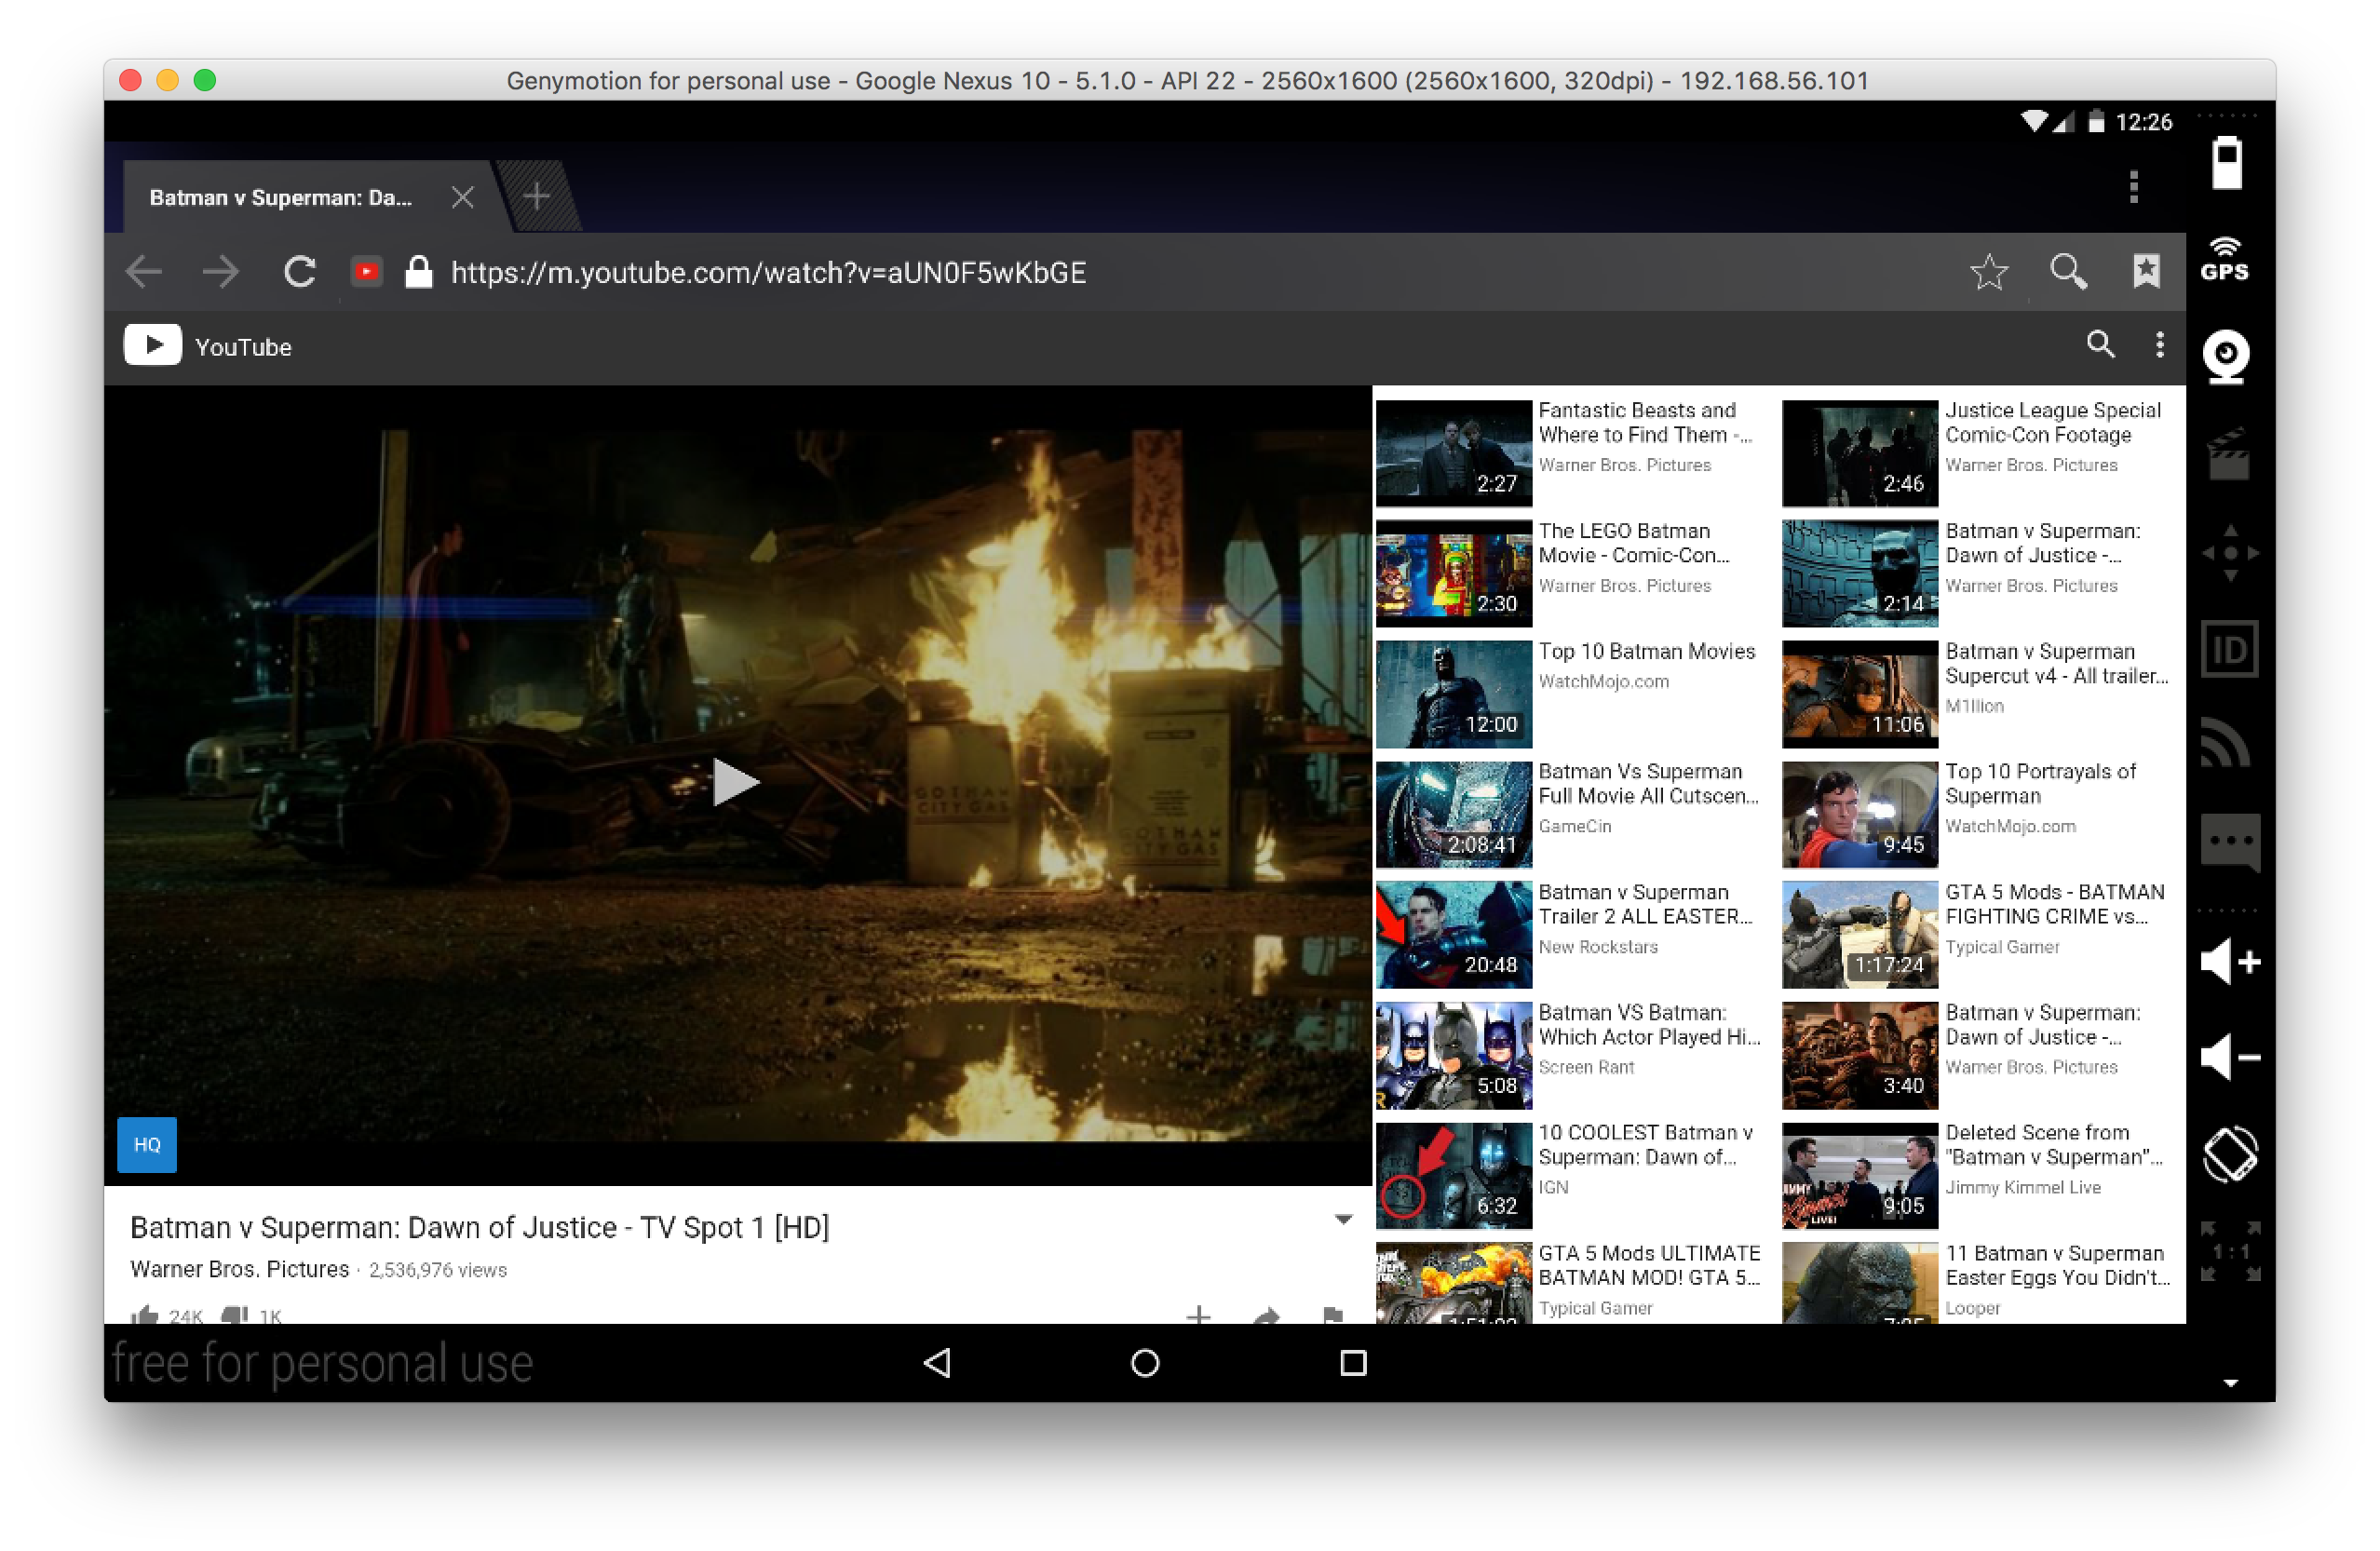This screenshot has height=1551, width=2380.
Task: Open a new browser tab
Action: tap(537, 196)
